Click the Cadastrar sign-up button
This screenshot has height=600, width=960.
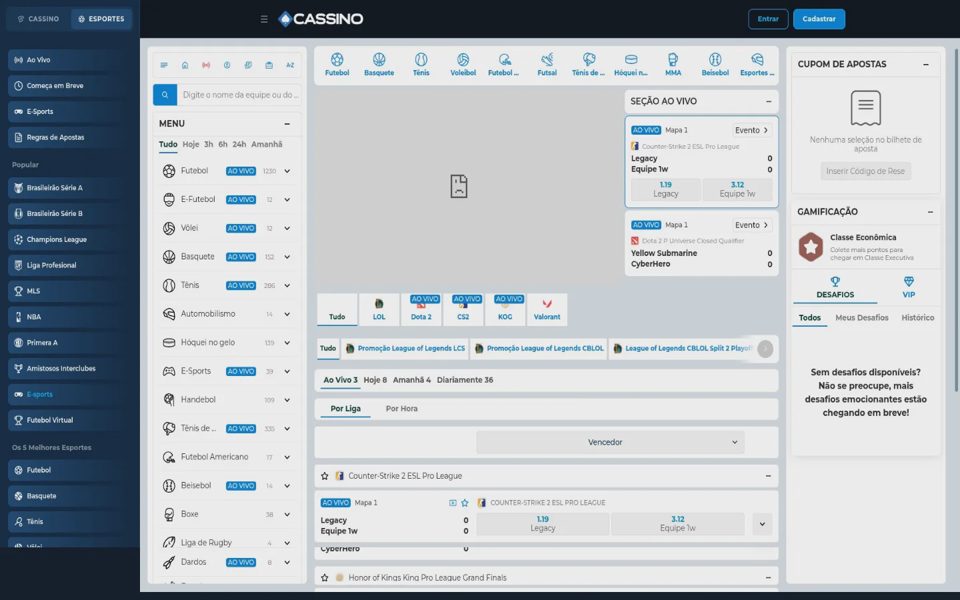click(x=819, y=19)
